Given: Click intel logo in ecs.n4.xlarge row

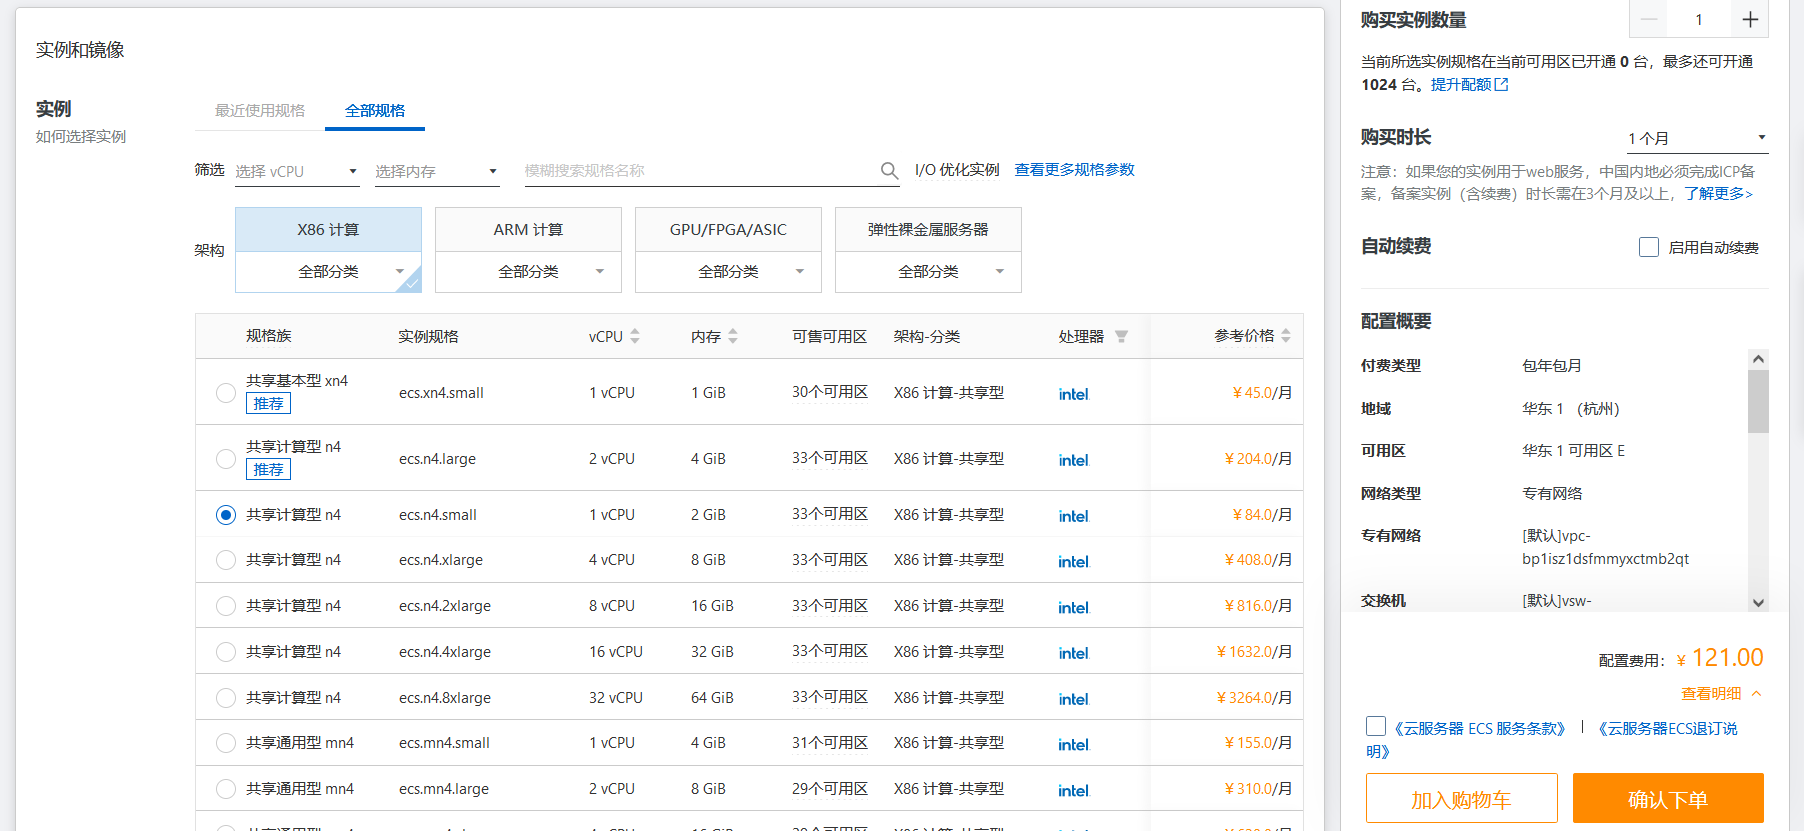Looking at the screenshot, I should (1073, 562).
